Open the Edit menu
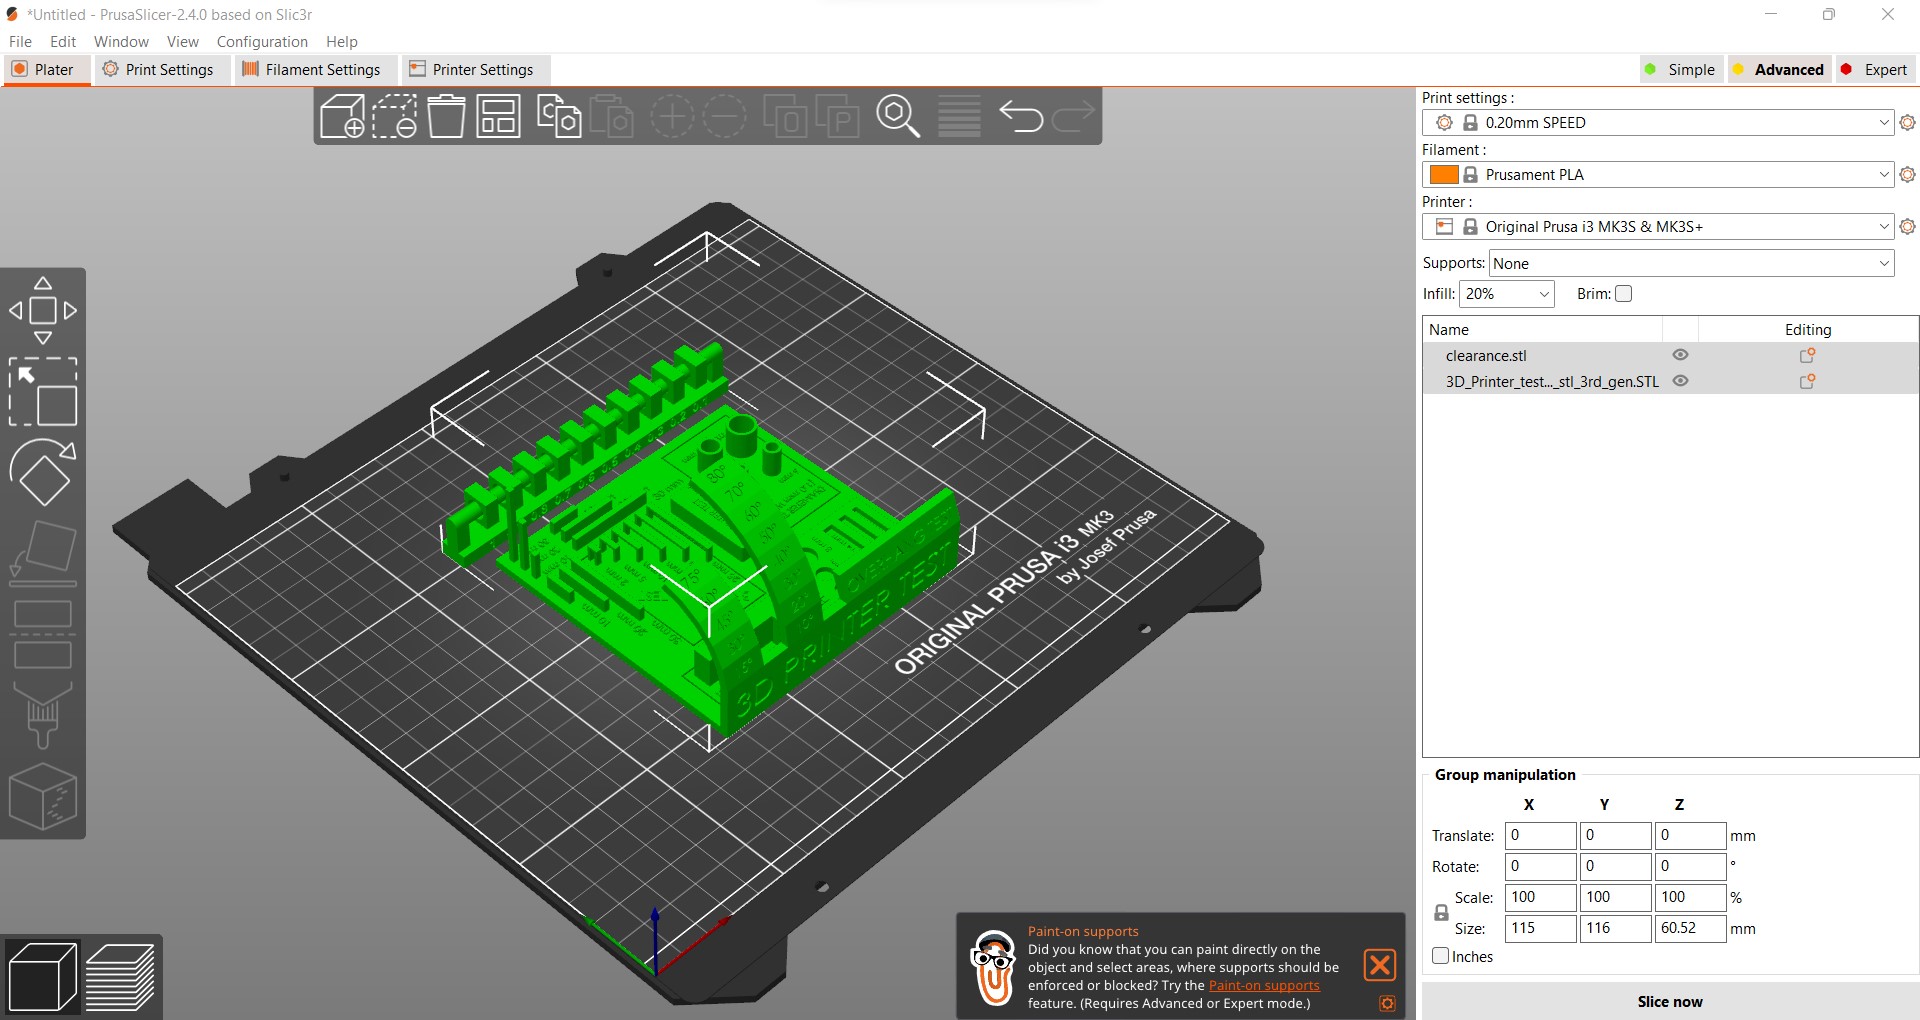This screenshot has height=1020, width=1920. point(63,41)
